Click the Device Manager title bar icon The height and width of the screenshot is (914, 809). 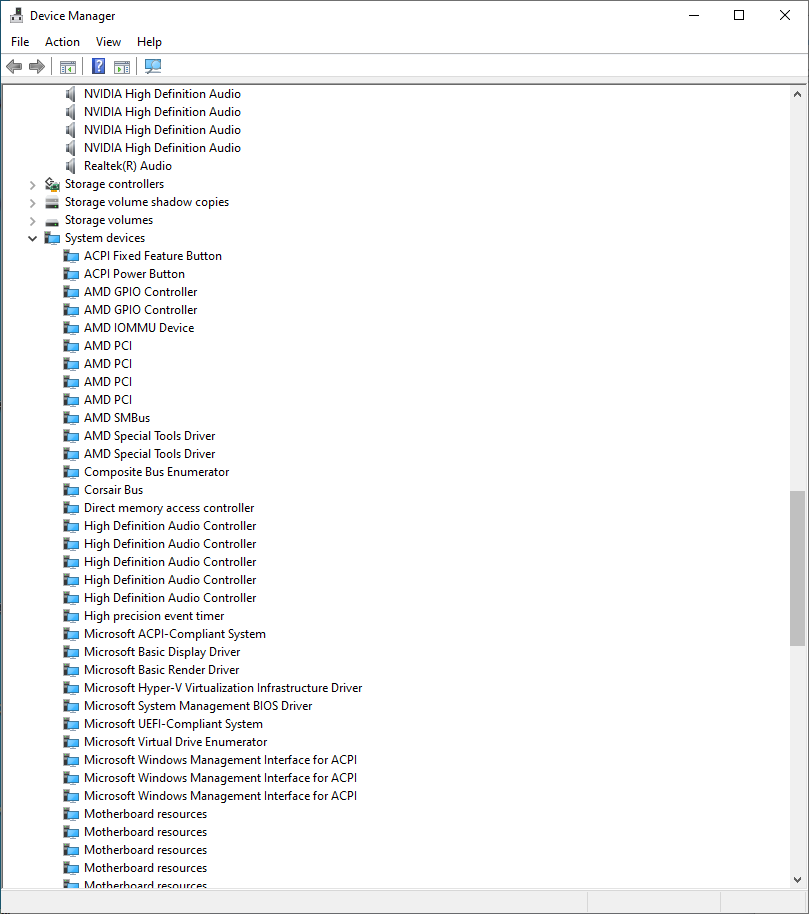pyautogui.click(x=16, y=16)
